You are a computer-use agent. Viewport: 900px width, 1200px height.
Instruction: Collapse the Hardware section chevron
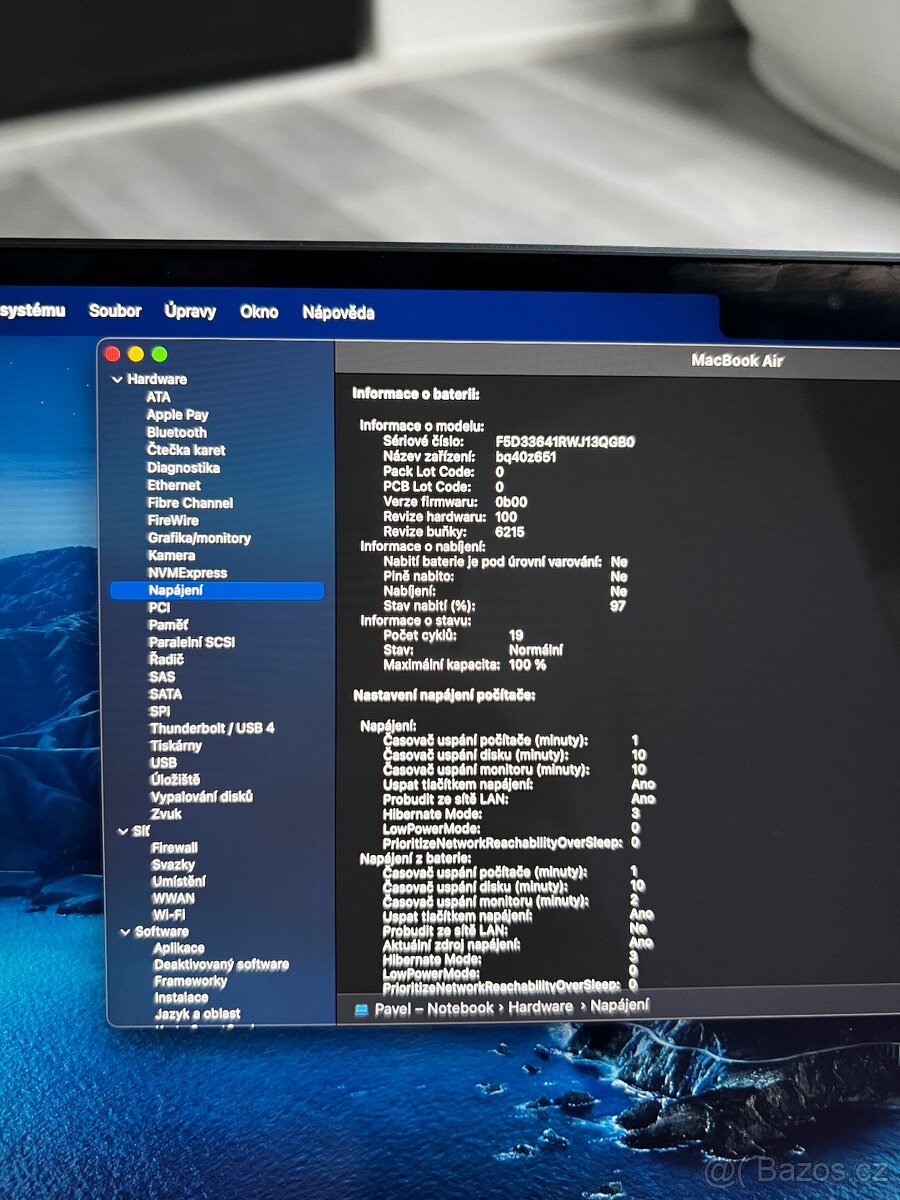click(117, 380)
